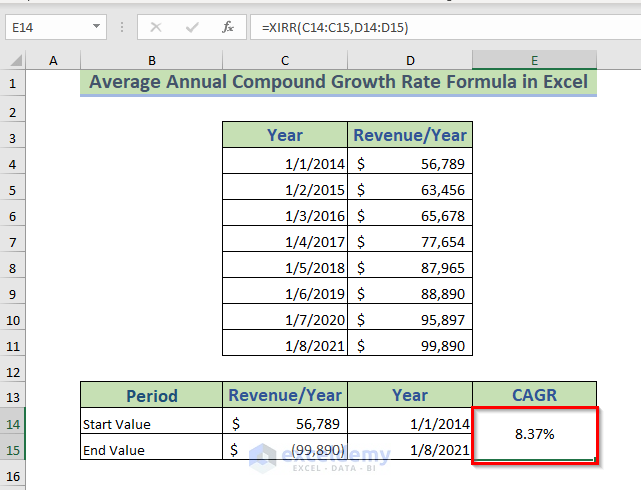Click the title cell 'Average Annual Compound Growth Rate'
This screenshot has width=641, height=490.
coord(338,83)
